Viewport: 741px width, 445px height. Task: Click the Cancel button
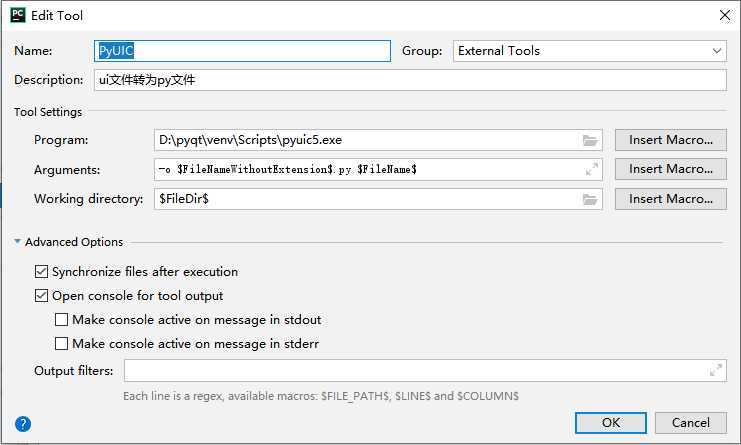click(x=690, y=422)
